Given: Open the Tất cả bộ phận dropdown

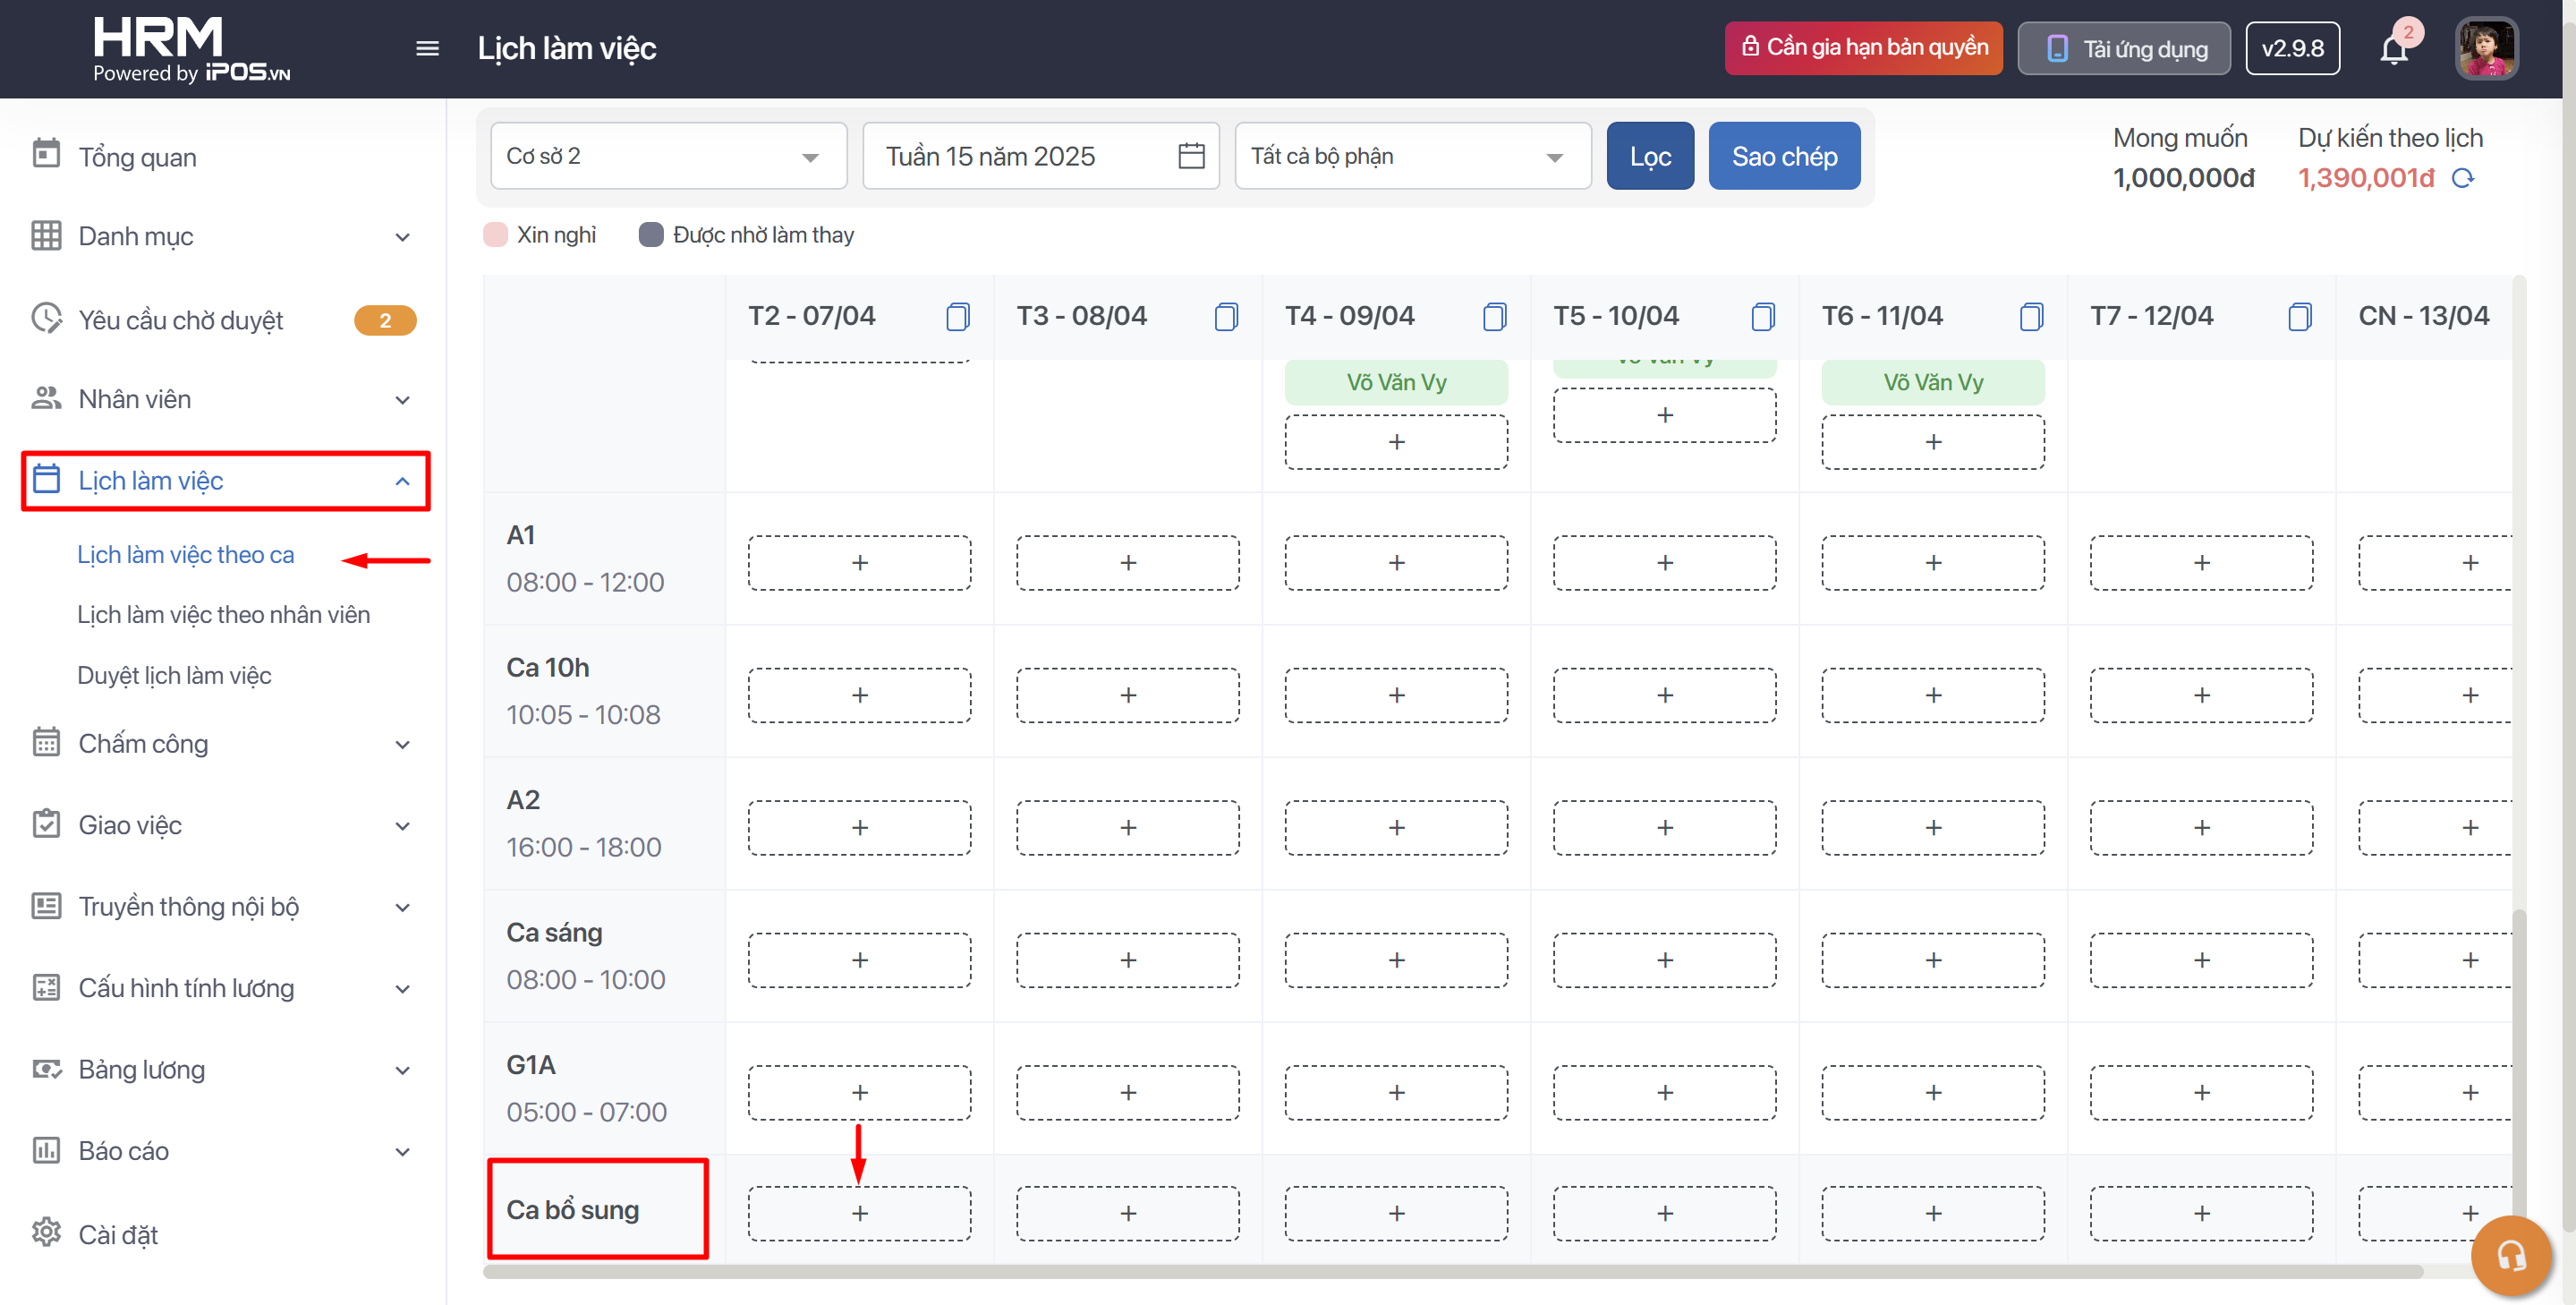Looking at the screenshot, I should tap(1411, 156).
